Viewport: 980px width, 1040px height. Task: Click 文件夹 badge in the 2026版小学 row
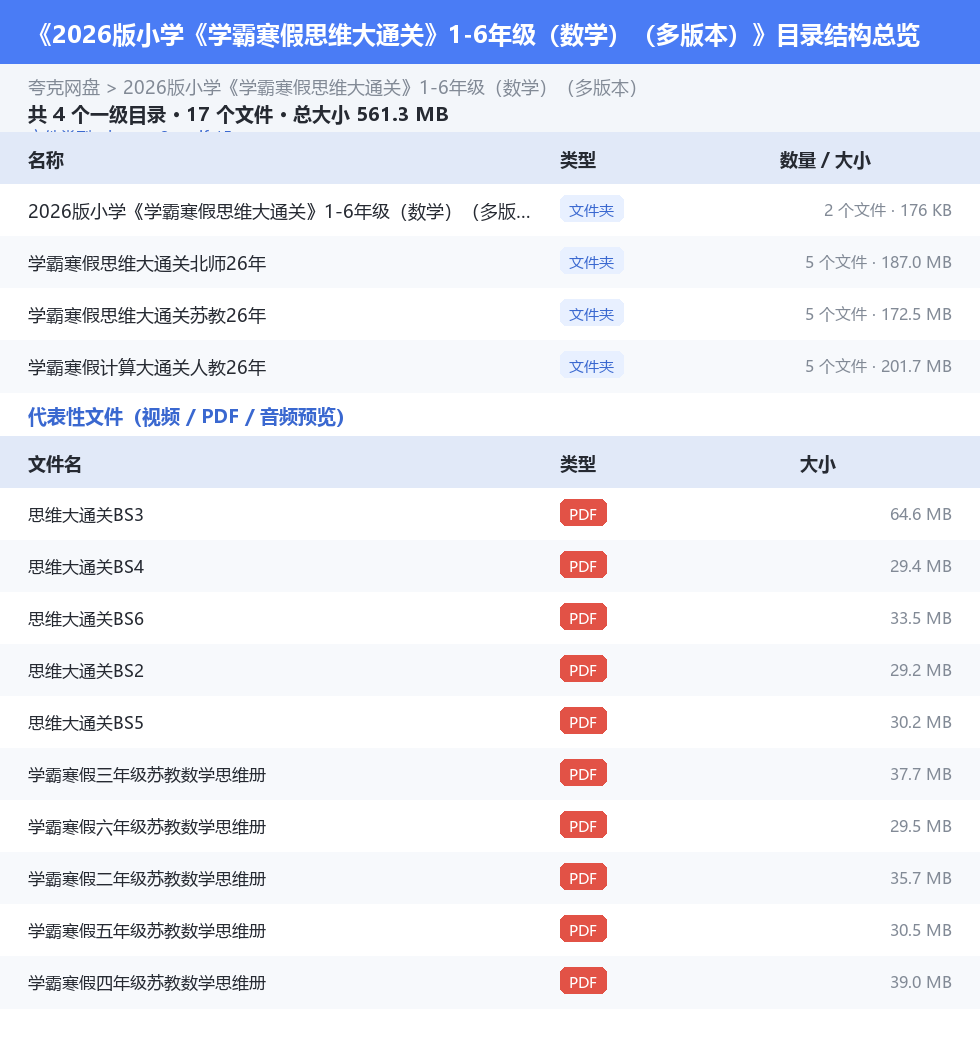tap(591, 210)
